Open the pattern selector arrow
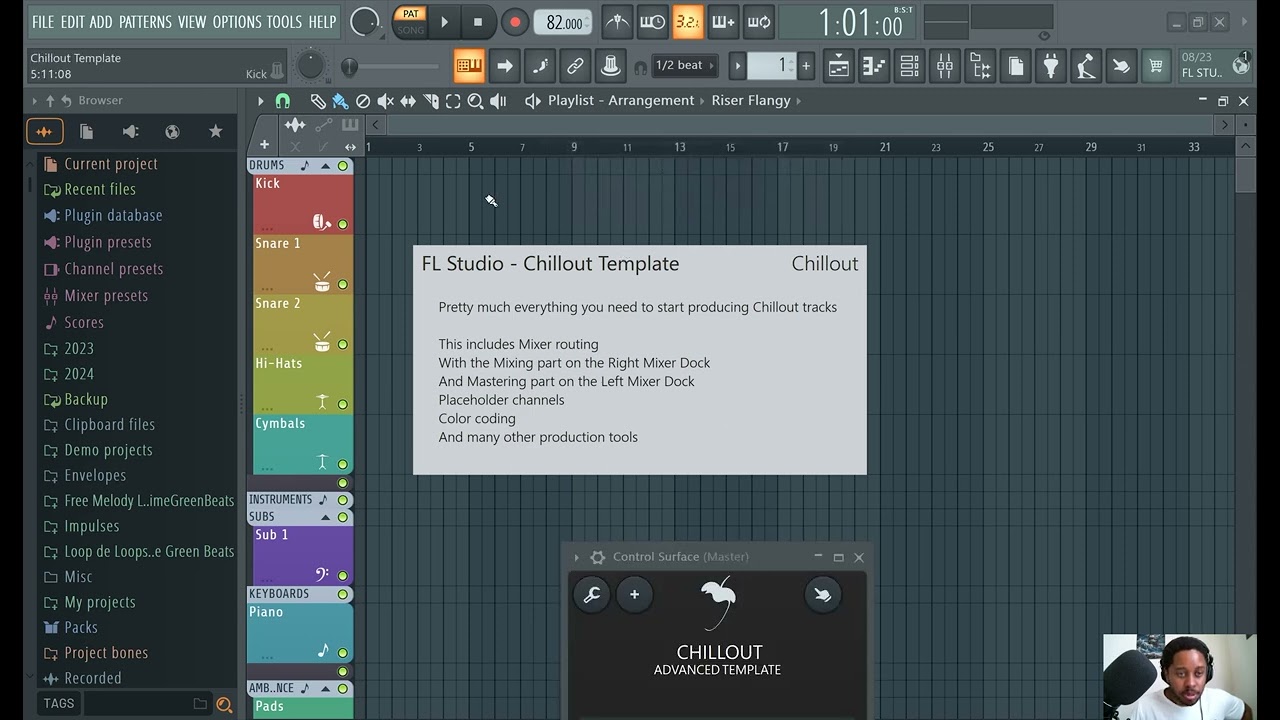1280x720 pixels. [x=738, y=66]
